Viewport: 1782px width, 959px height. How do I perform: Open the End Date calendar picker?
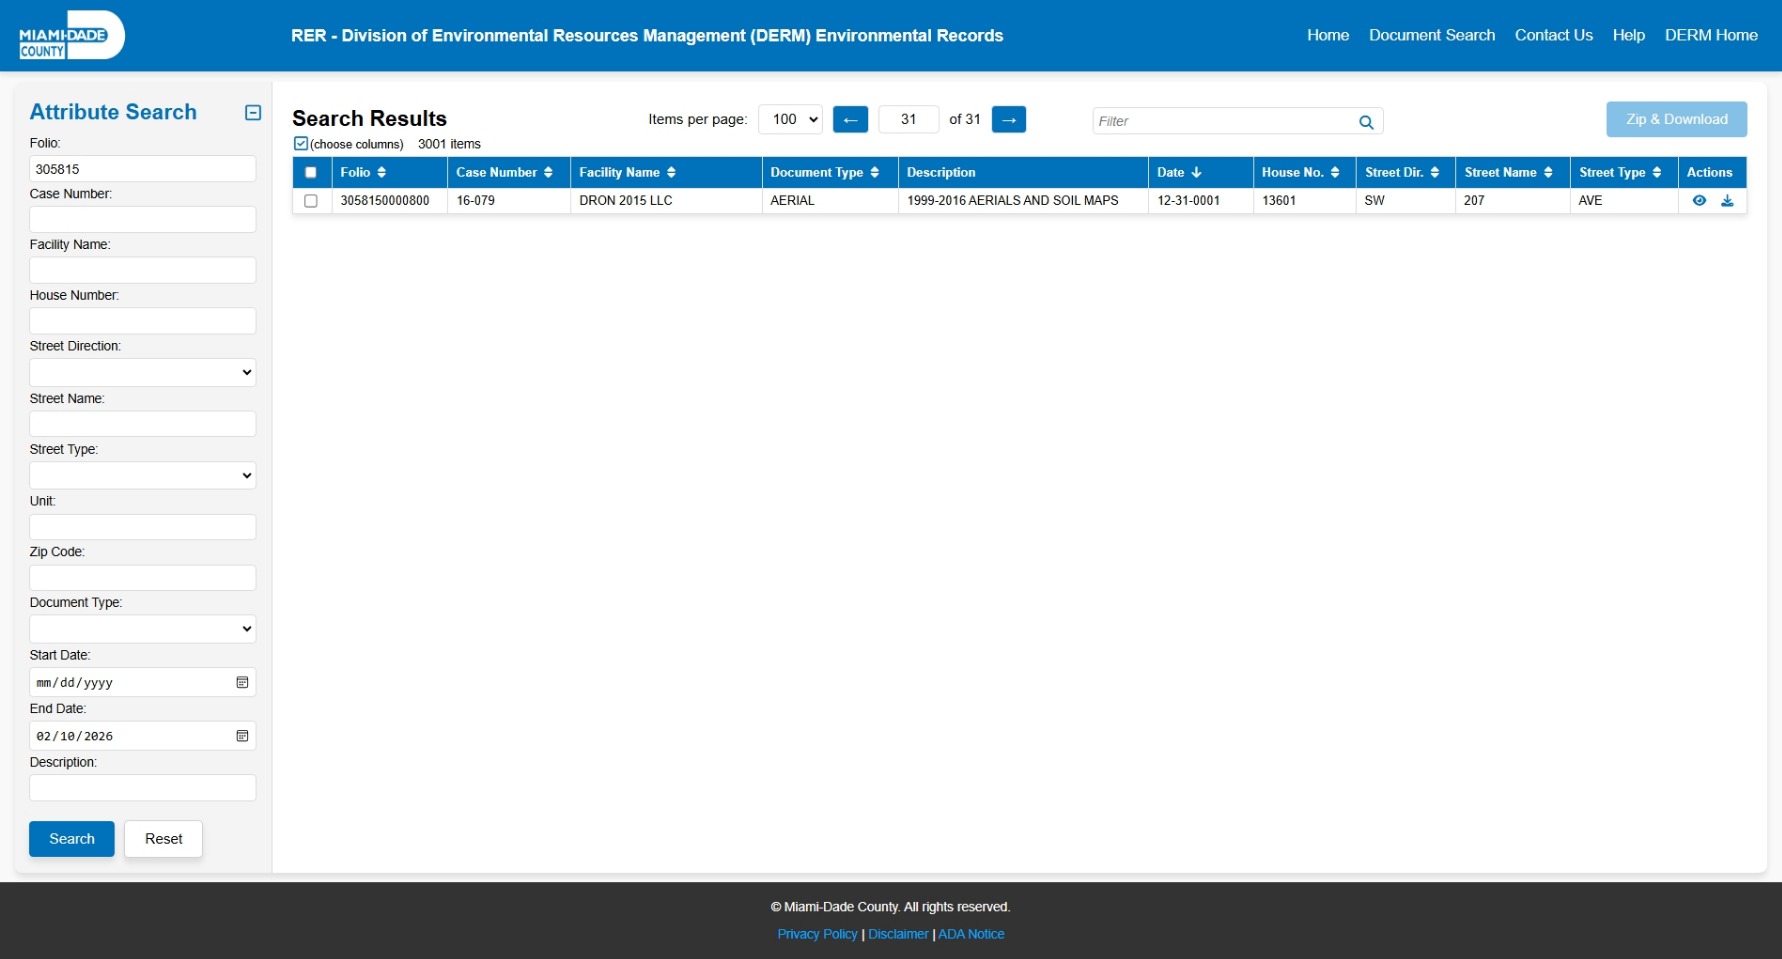point(242,736)
